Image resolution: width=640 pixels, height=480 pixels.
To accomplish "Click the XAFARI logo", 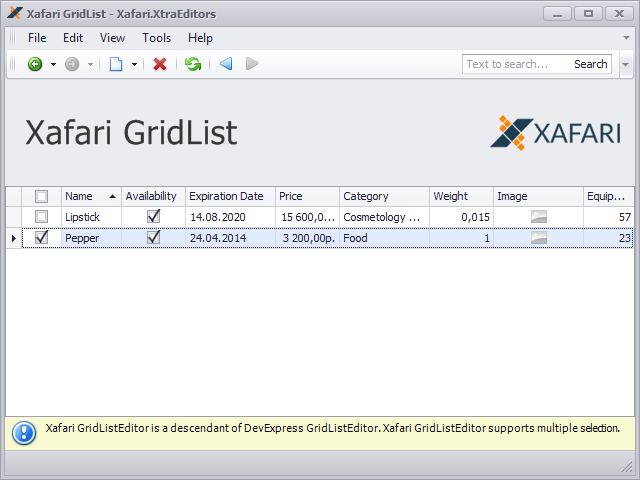I will pos(556,133).
